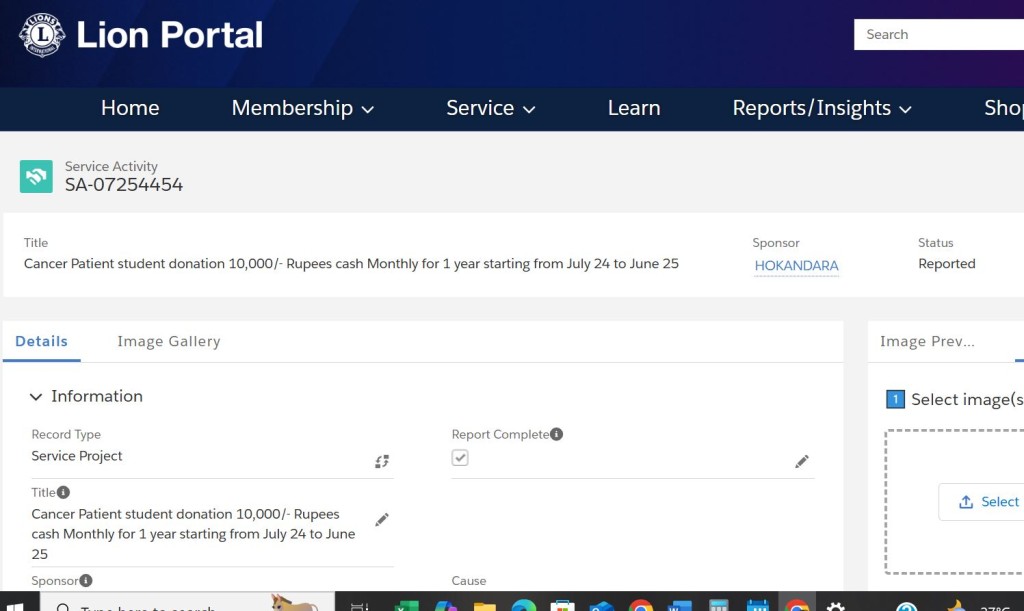
Task: Click the Record Type field label
Action: [66, 434]
